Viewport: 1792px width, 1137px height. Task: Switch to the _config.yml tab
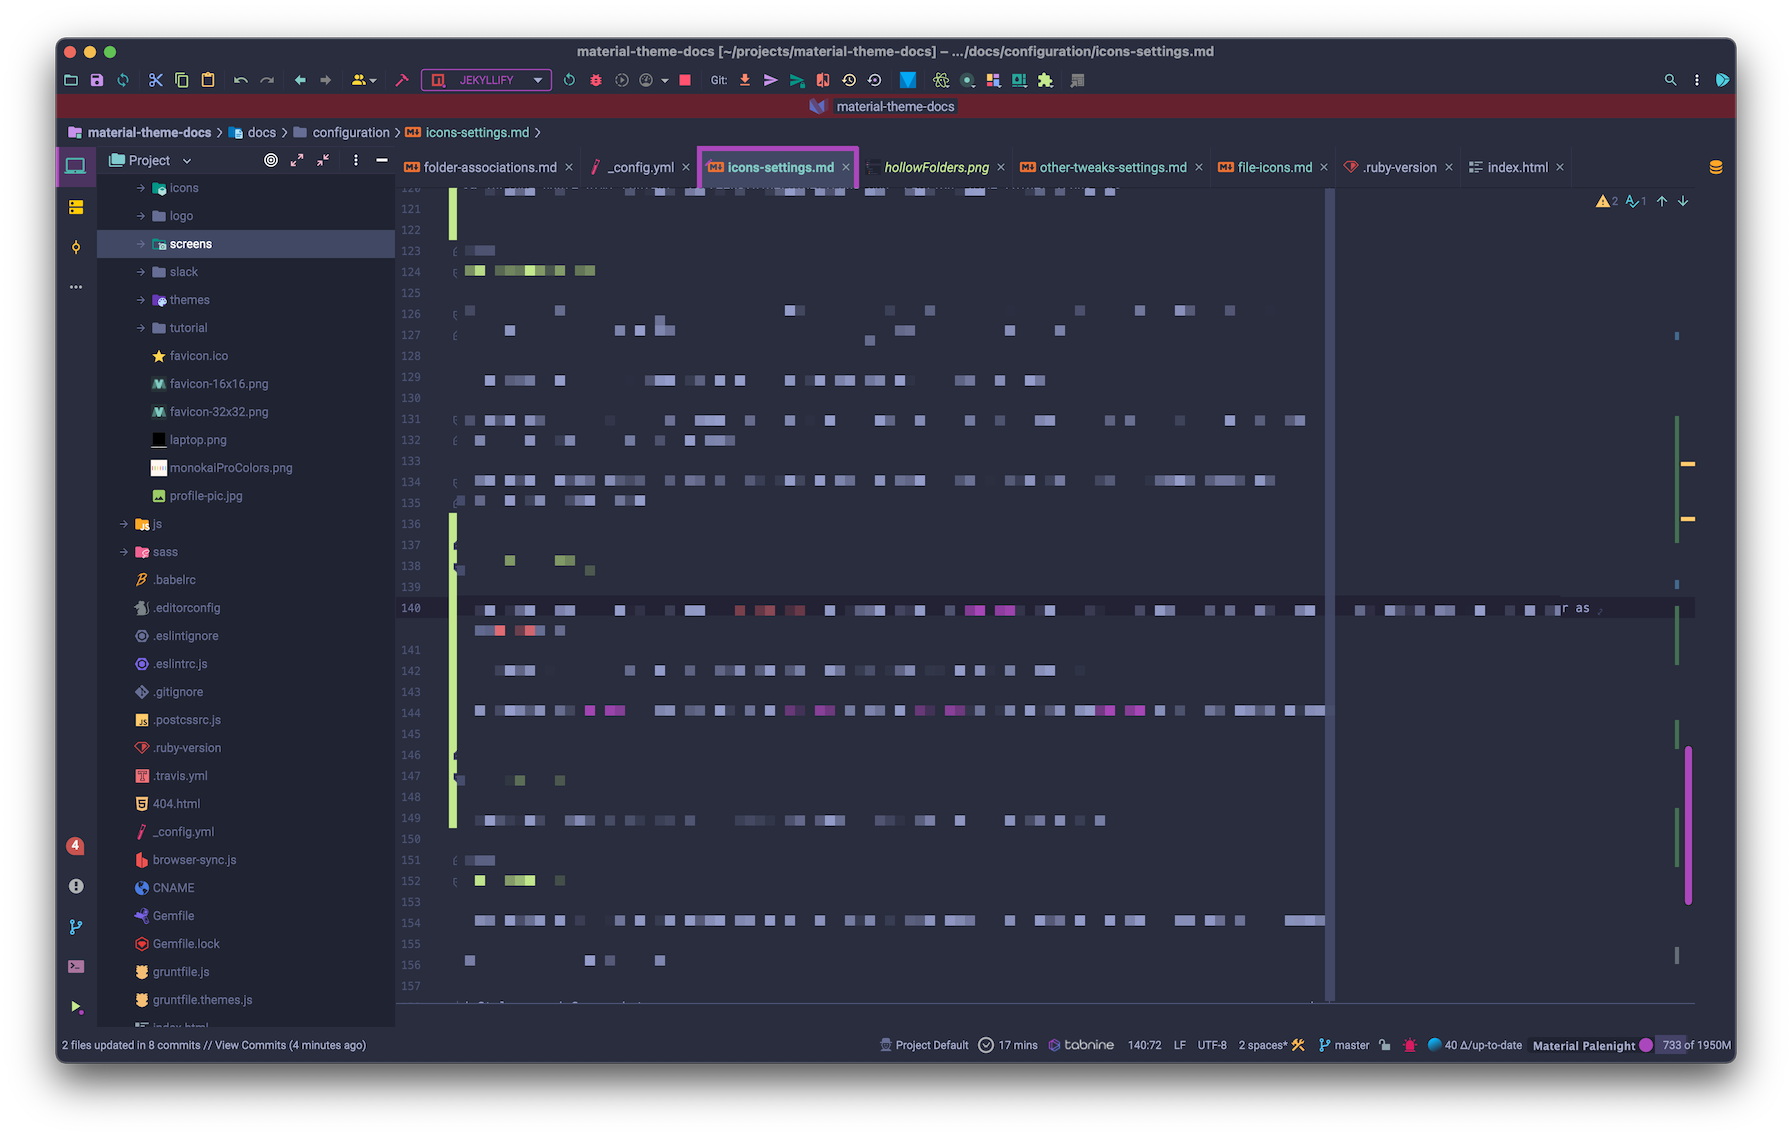(x=640, y=167)
